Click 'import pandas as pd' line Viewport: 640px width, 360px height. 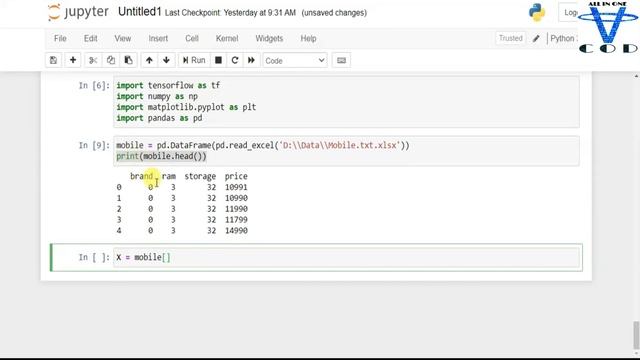point(159,118)
